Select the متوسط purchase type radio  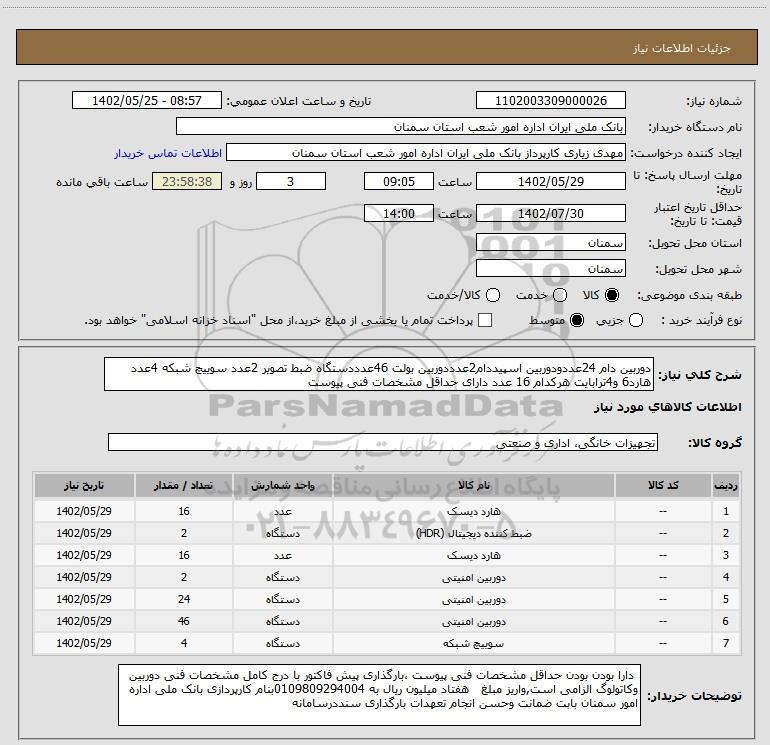[x=577, y=321]
